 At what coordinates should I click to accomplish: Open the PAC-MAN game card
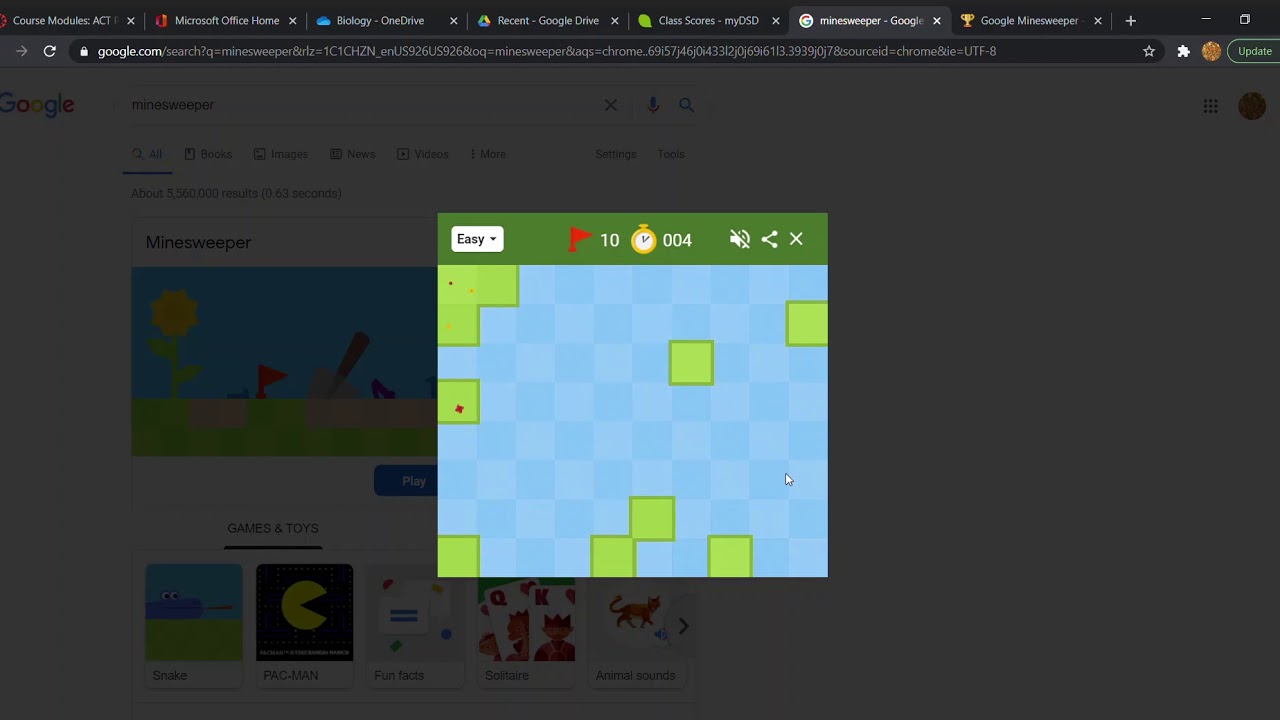[x=304, y=625]
